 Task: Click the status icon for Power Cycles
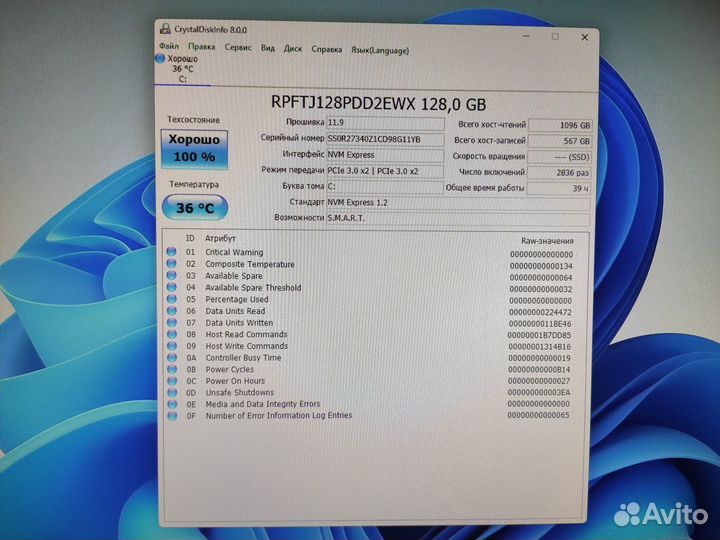(x=172, y=369)
